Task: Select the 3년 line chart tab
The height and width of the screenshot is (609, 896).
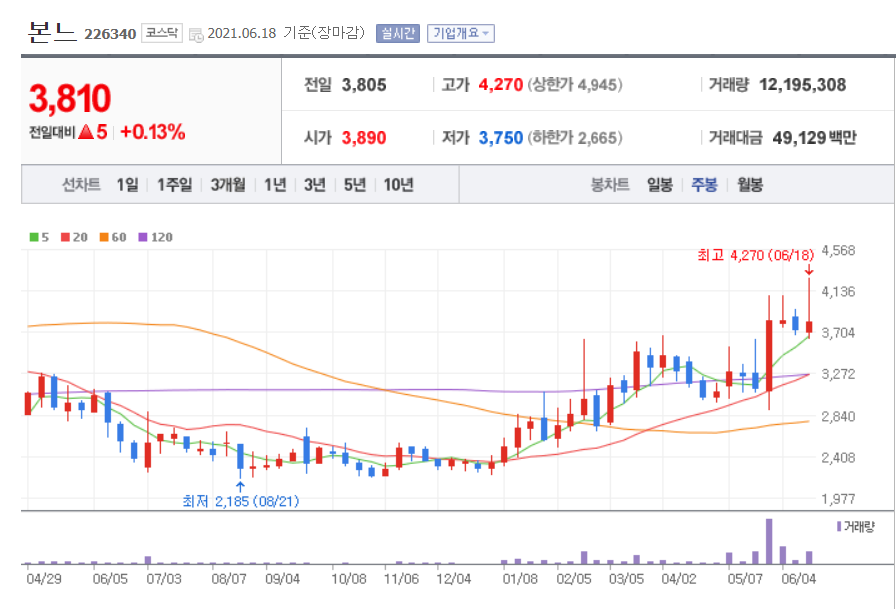Action: pos(315,185)
